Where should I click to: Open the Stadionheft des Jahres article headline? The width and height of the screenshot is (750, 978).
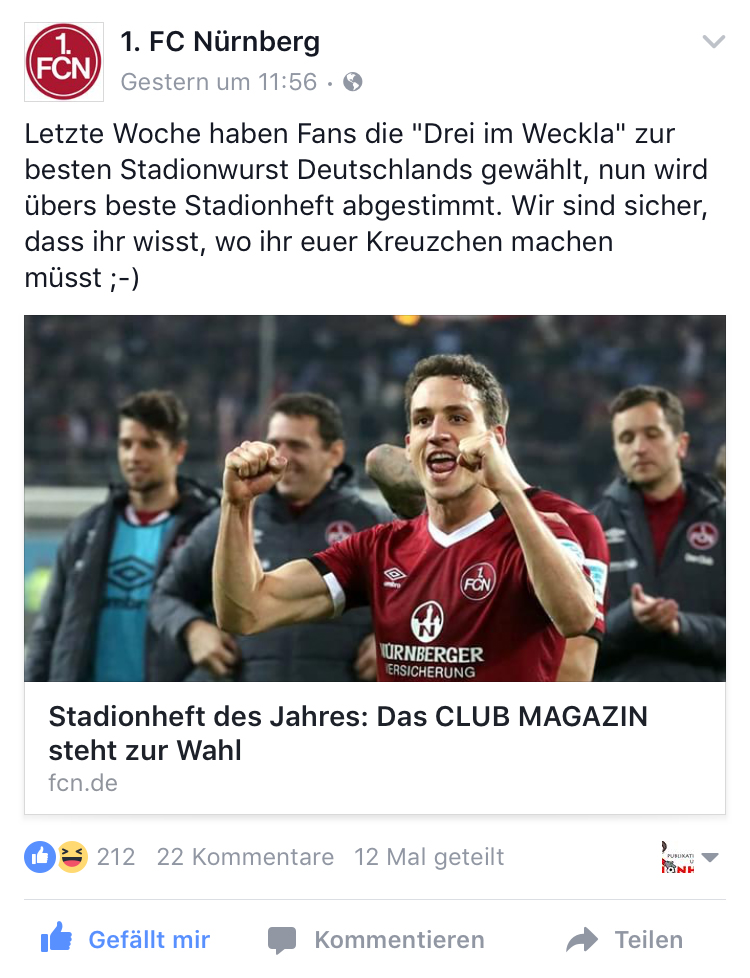tap(348, 733)
